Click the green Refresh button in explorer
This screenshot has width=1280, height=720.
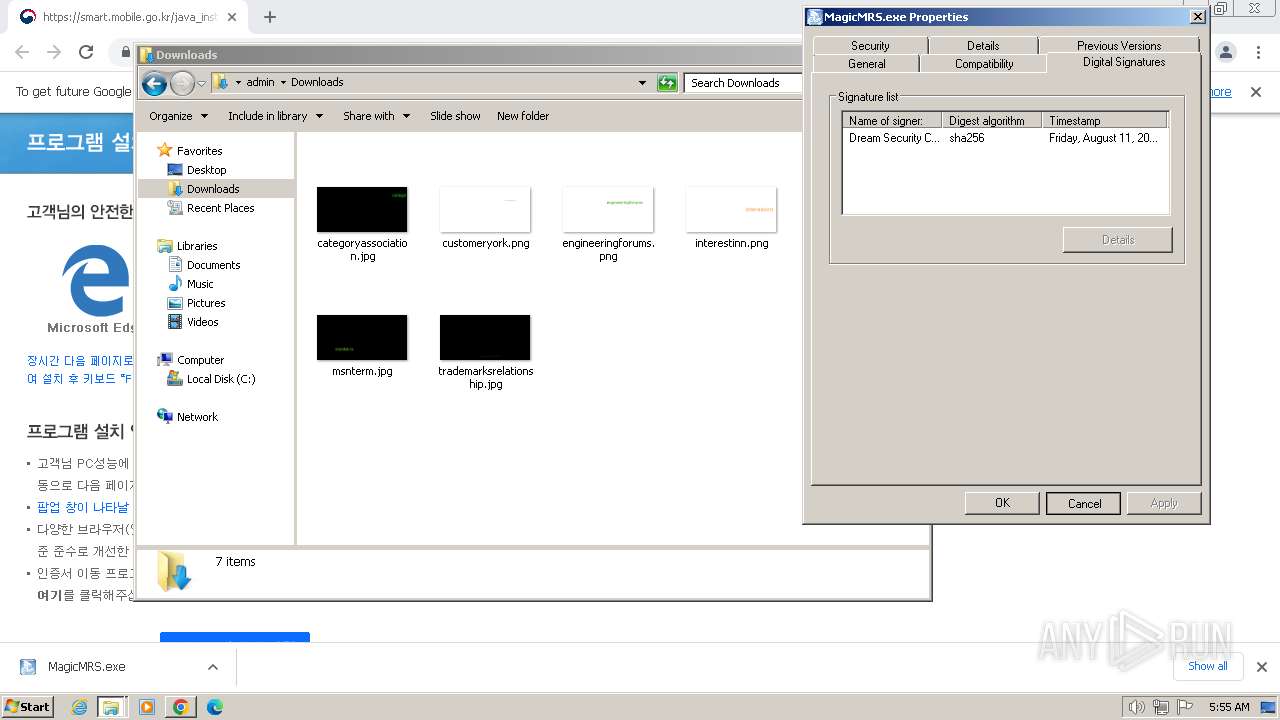pos(667,83)
